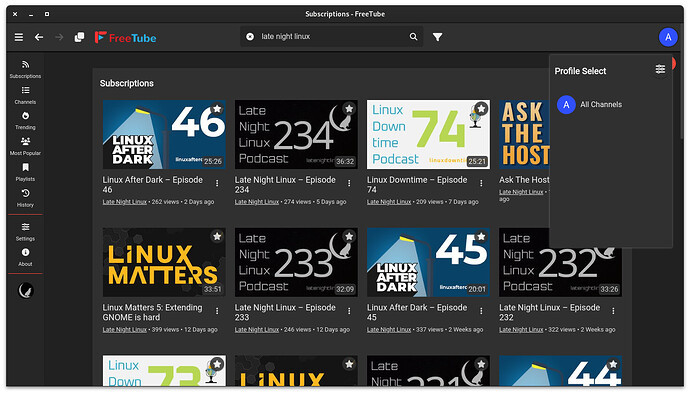Open History in the sidebar

tap(25, 198)
